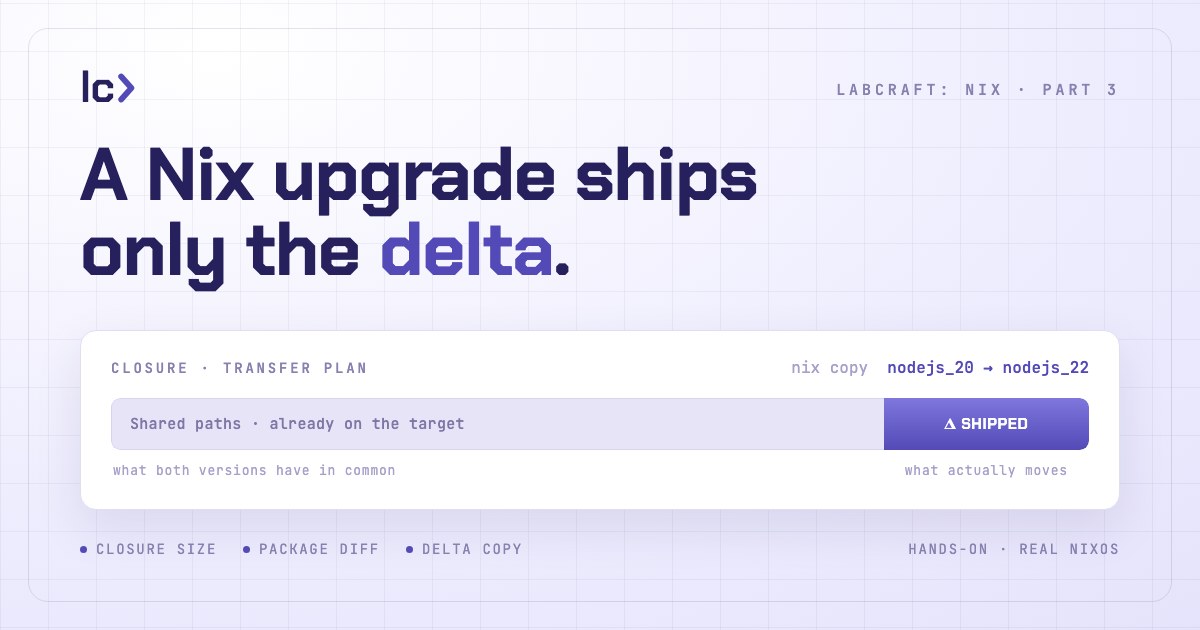Click the nodejs_22 text

tap(1046, 368)
